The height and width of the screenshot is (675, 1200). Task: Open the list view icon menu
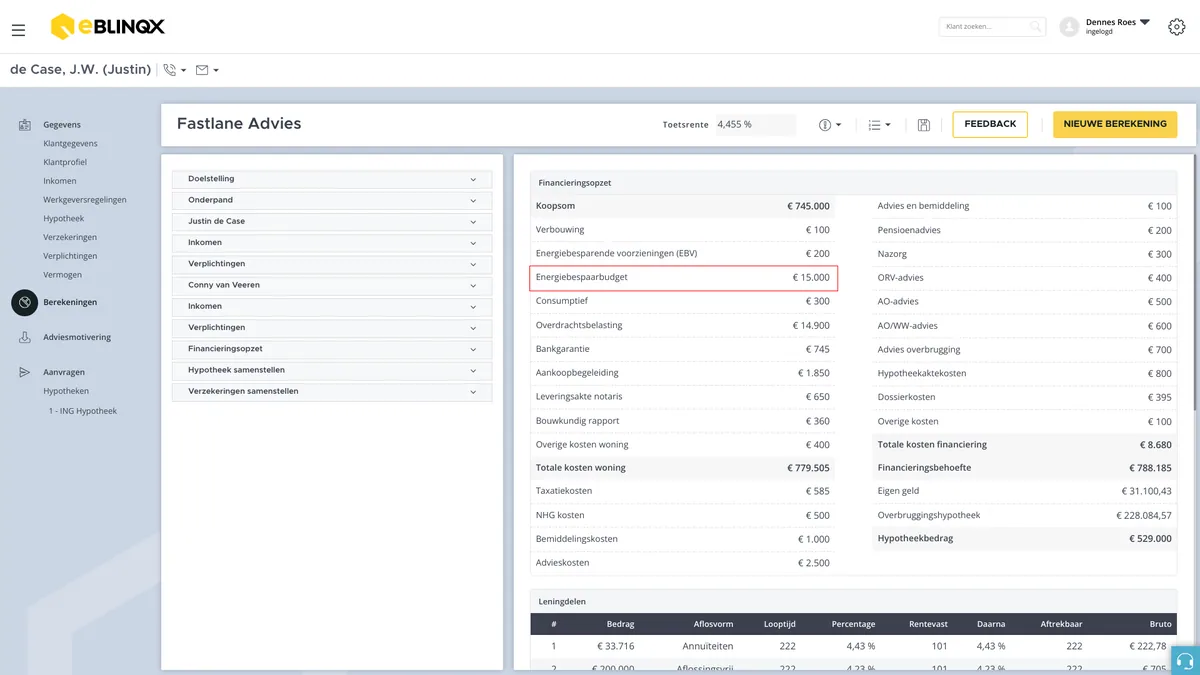[x=875, y=125]
